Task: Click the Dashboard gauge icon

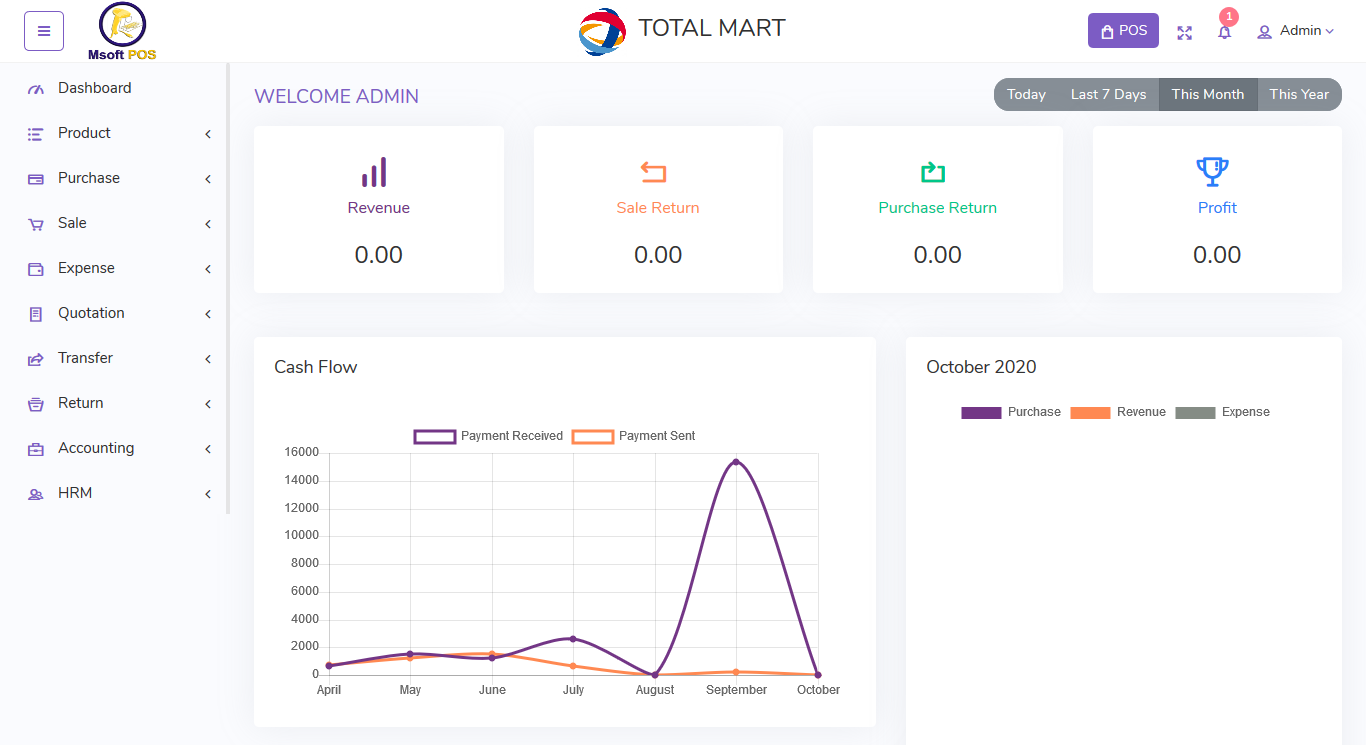Action: click(x=36, y=89)
